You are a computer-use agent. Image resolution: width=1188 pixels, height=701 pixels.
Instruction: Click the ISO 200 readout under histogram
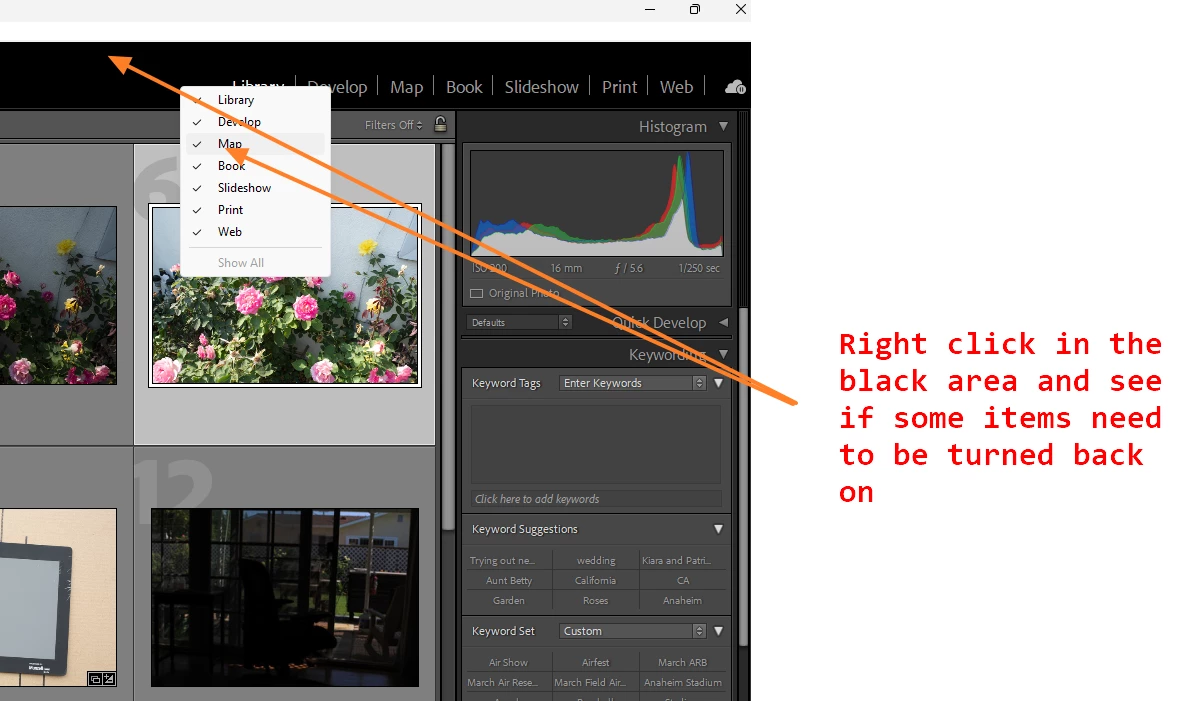click(489, 268)
